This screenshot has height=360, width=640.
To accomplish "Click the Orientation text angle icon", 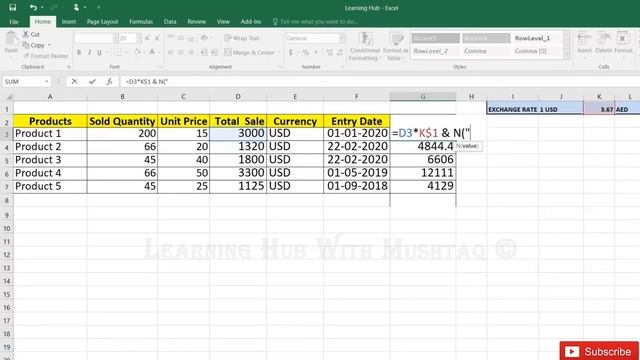I will coord(204,38).
